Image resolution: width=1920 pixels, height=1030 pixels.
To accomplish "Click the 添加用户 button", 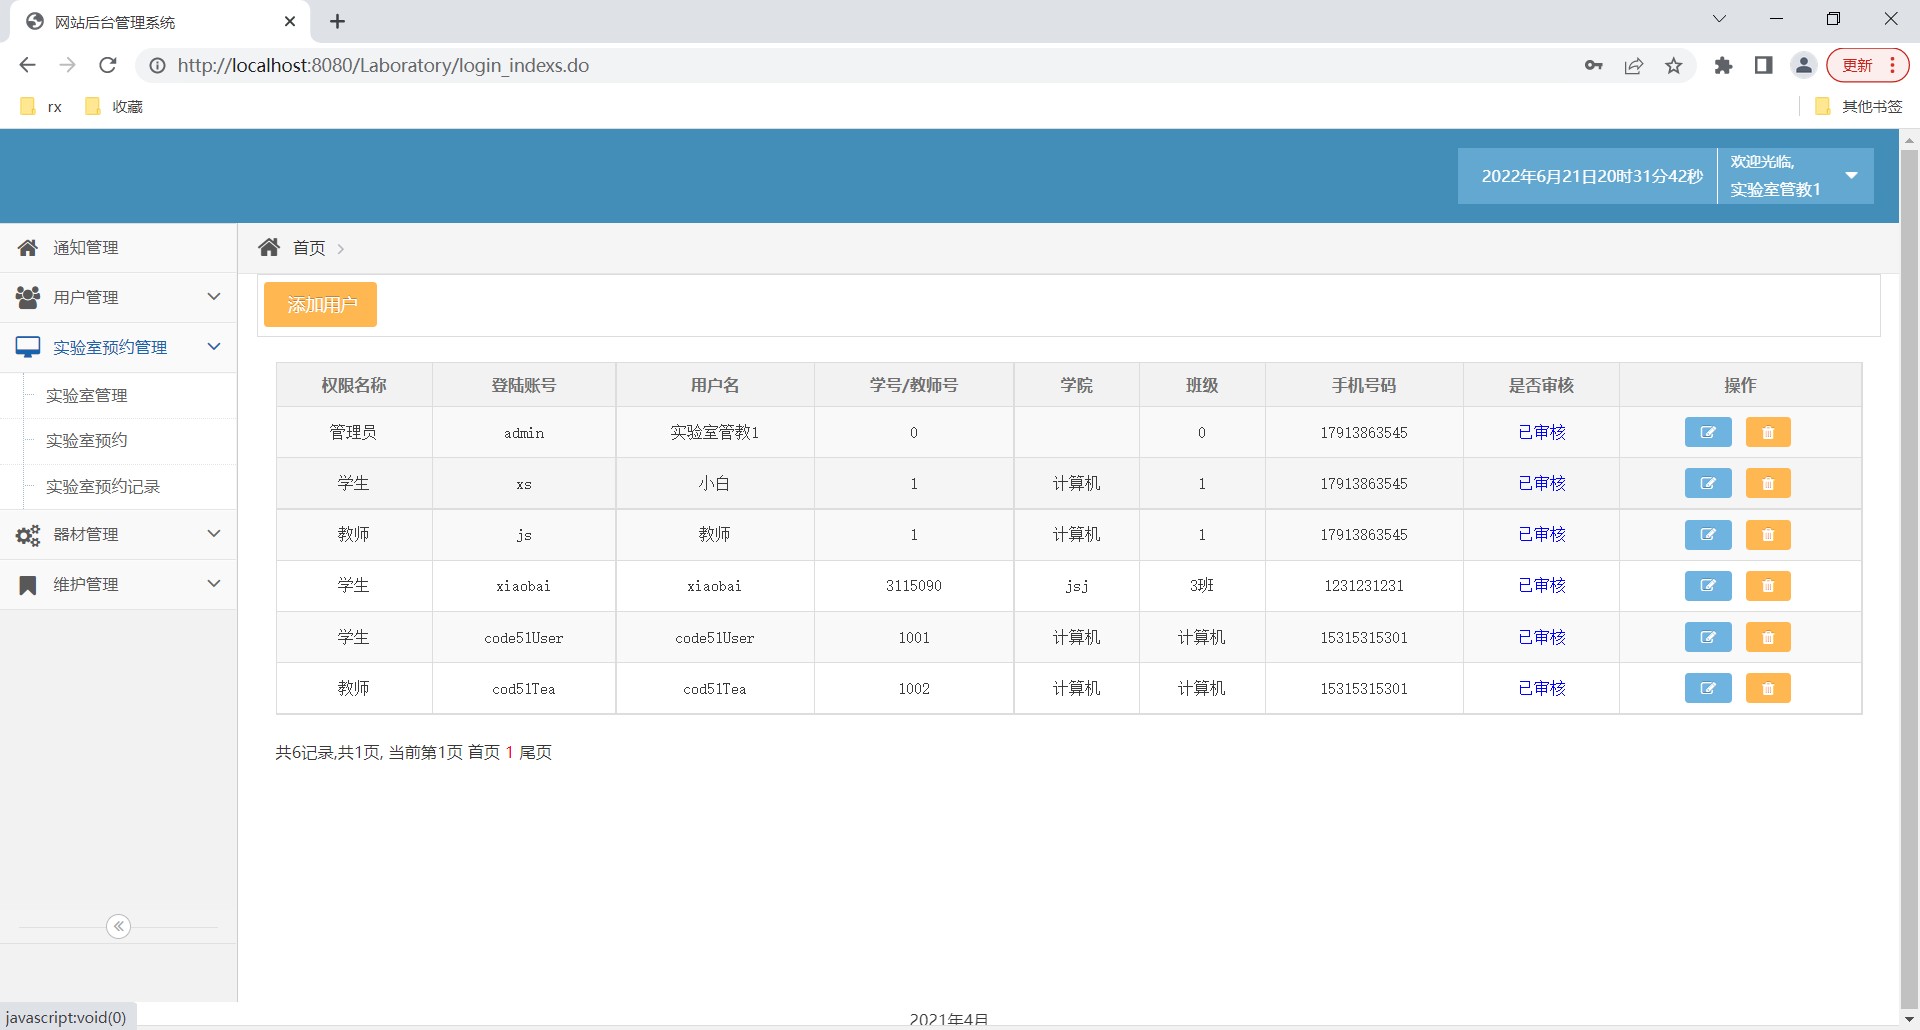I will [x=320, y=305].
